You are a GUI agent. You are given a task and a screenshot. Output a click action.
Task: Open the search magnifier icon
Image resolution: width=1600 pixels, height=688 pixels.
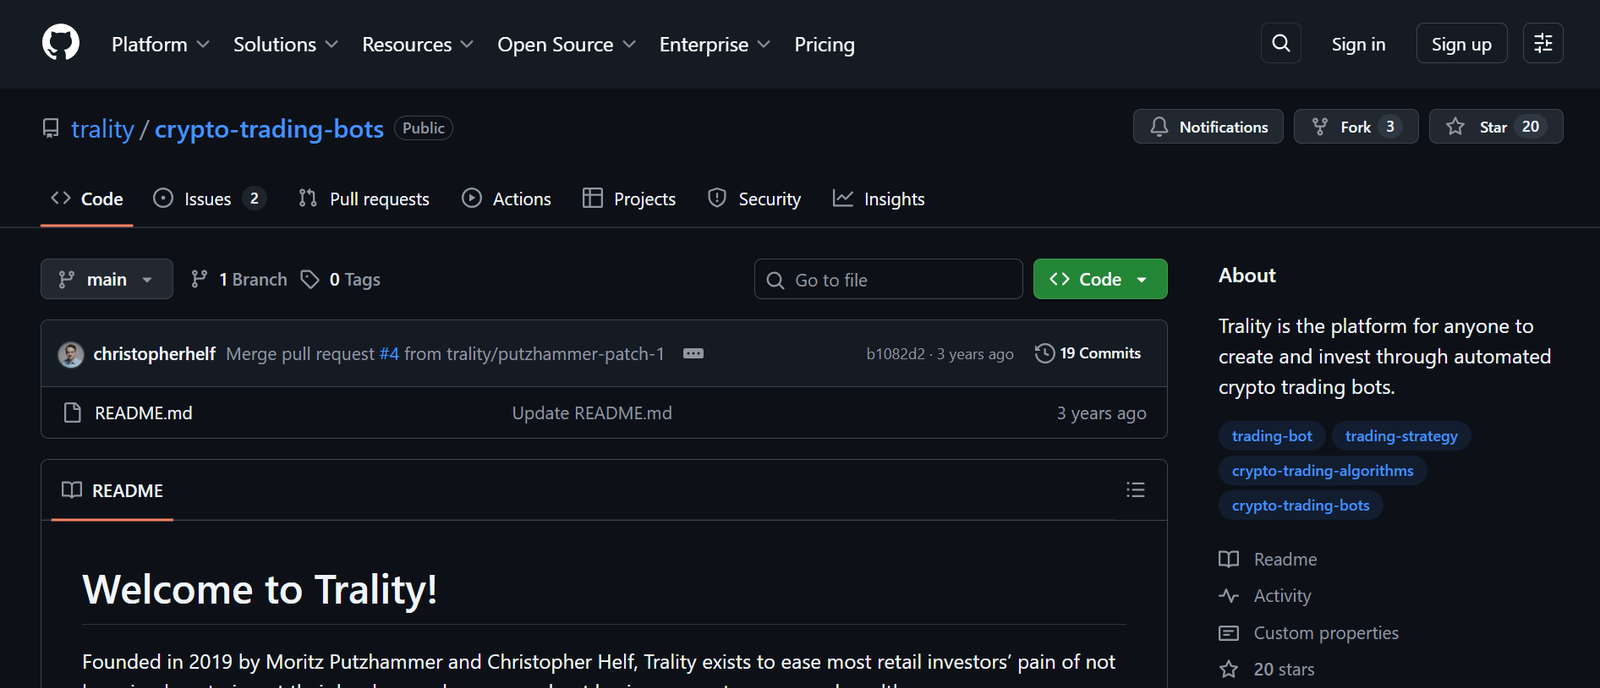1281,43
